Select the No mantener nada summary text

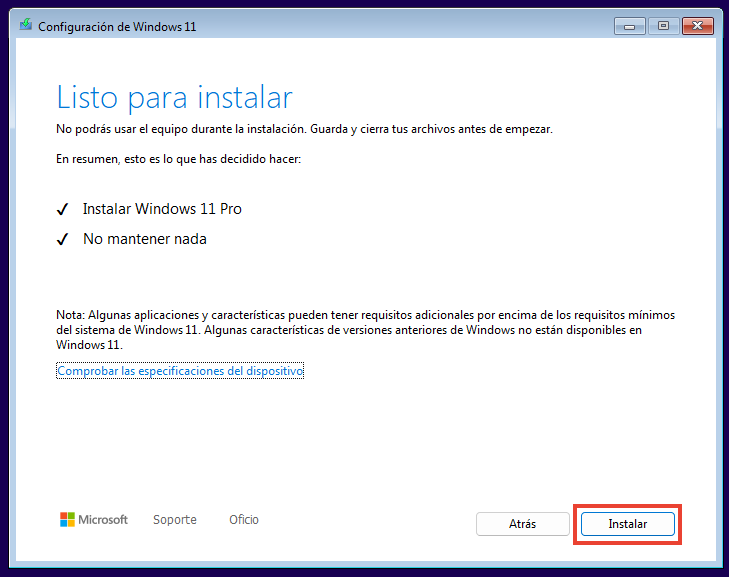point(144,239)
